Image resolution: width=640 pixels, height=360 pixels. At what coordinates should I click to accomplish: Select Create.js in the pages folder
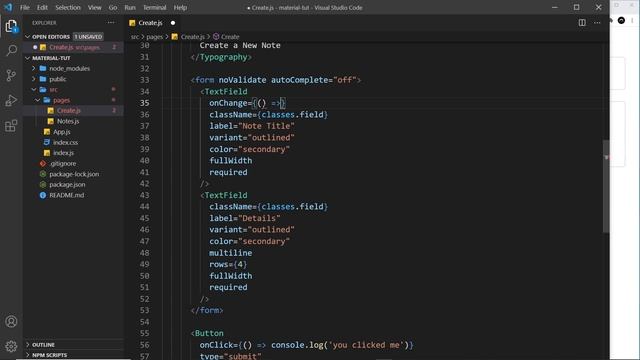(73, 111)
